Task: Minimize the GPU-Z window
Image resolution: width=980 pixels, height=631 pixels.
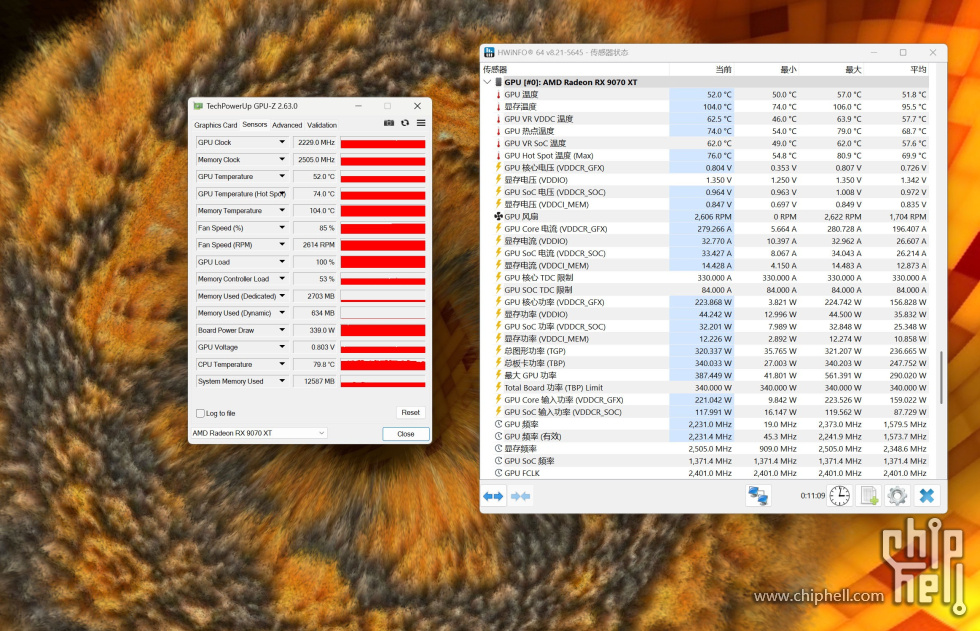Action: point(358,106)
